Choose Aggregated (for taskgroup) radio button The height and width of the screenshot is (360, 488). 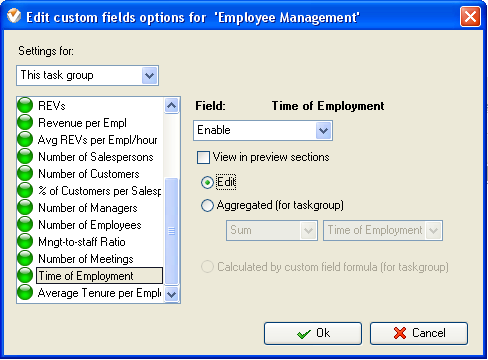pyautogui.click(x=207, y=205)
